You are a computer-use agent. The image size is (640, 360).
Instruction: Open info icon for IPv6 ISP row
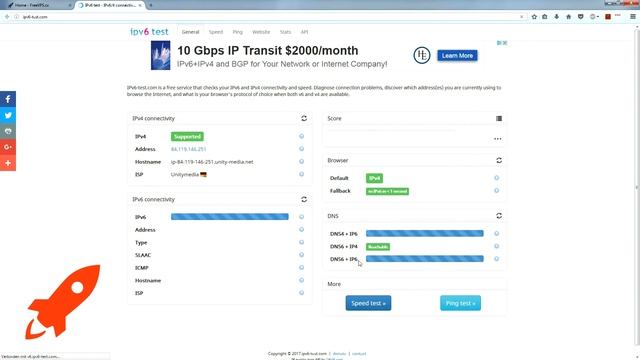tap(302, 293)
